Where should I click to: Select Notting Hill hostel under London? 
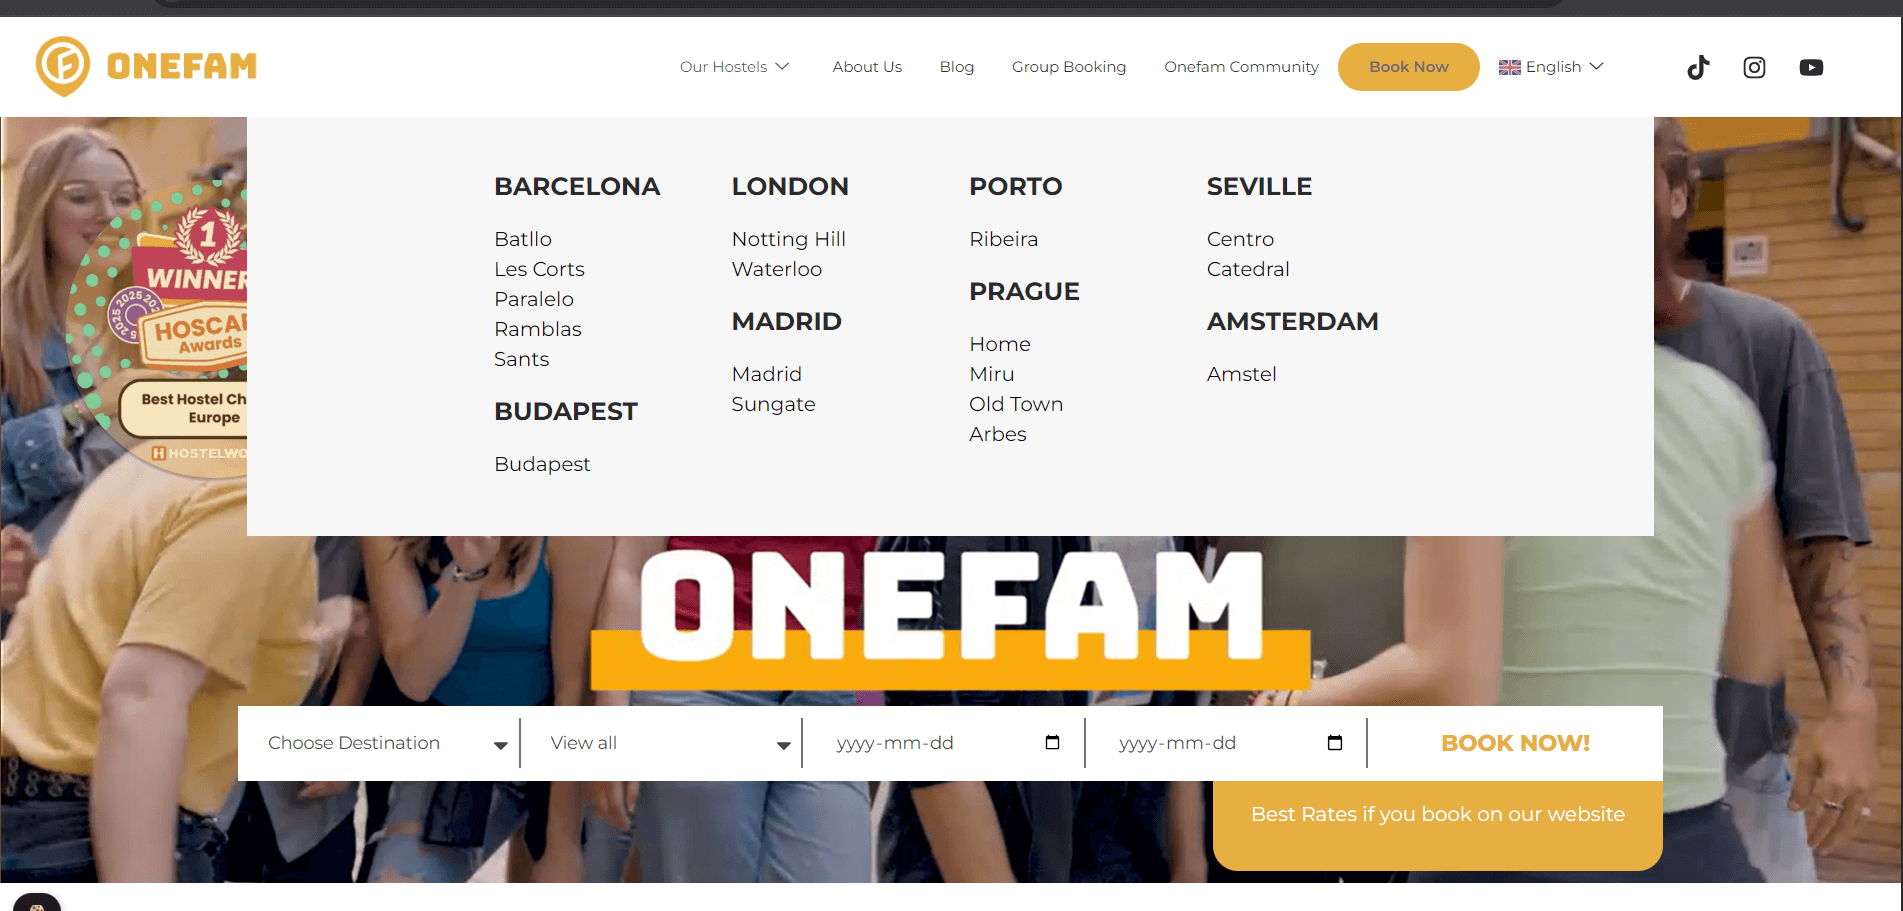pos(788,239)
